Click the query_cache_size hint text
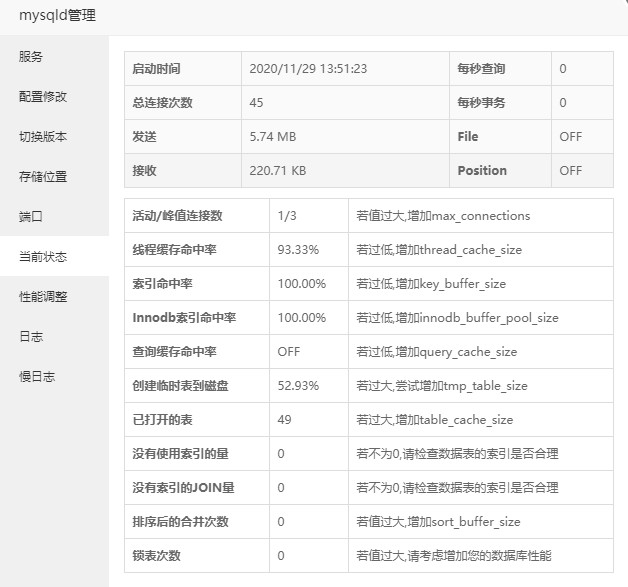 437,352
